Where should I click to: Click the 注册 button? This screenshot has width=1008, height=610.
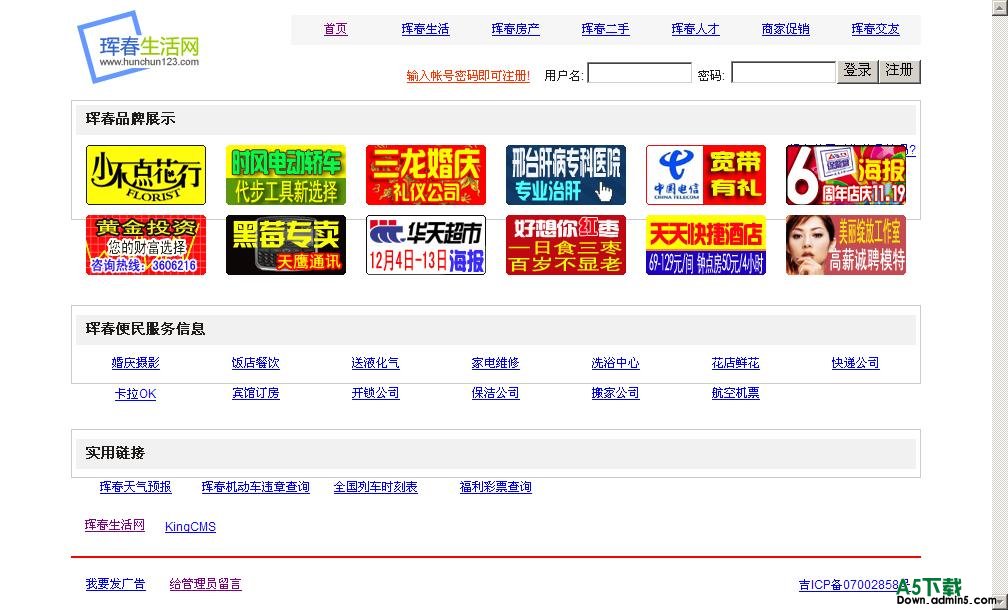[x=899, y=71]
